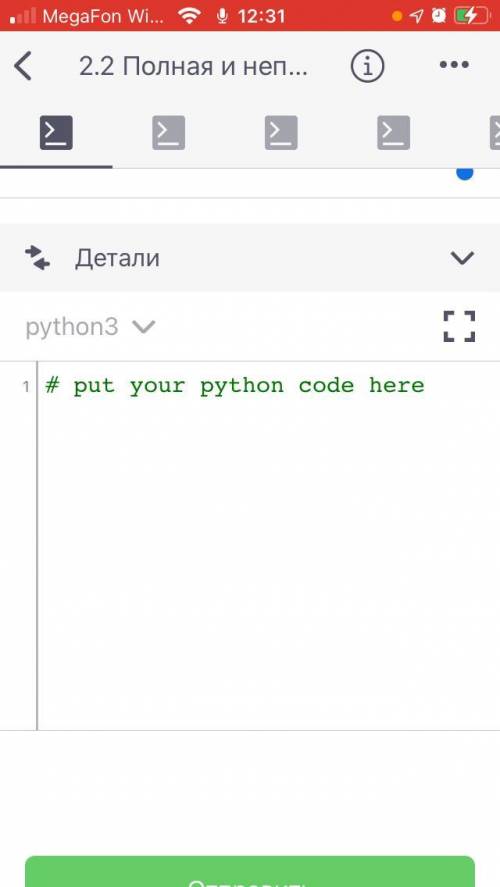Tap the swap arrows icon beside Детали
500x887 pixels.
click(x=37, y=258)
